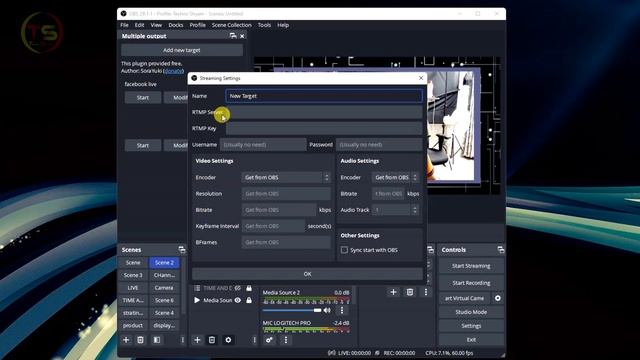Add a new scene with the Scenes plus icon
This screenshot has width=640, height=360.
point(126,340)
